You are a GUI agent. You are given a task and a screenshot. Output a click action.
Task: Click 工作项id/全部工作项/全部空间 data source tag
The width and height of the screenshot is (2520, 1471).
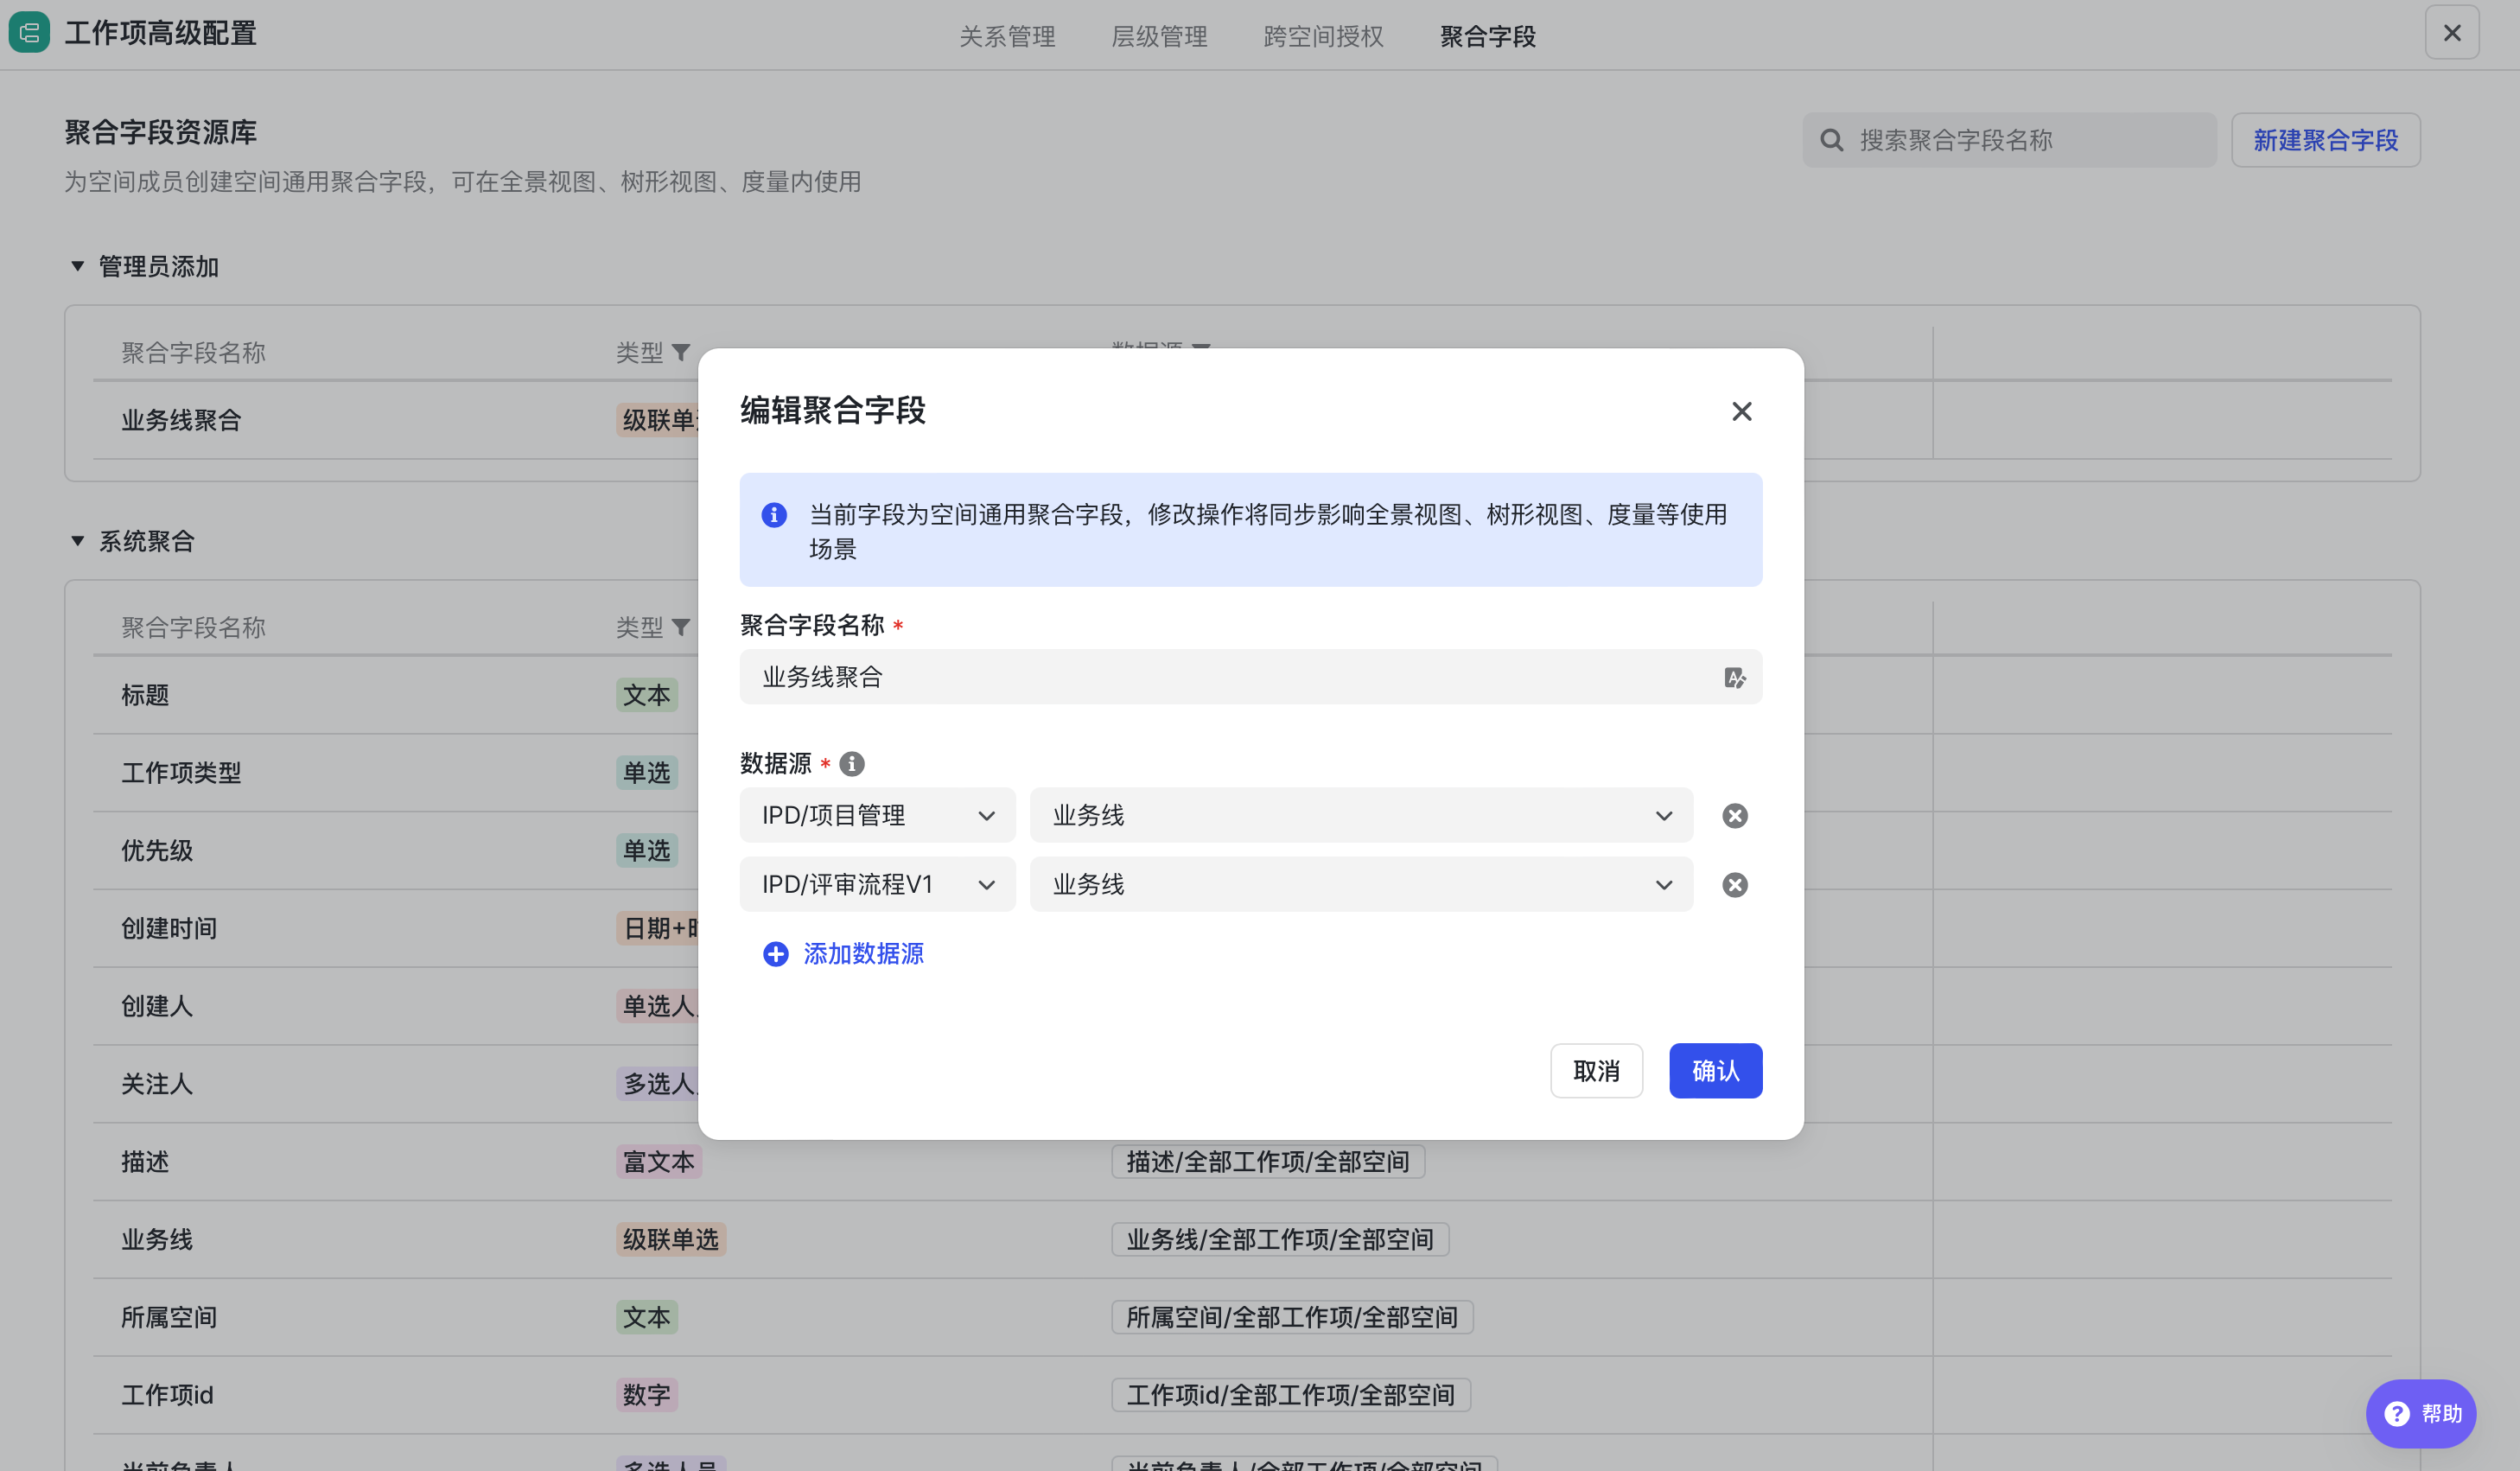point(1290,1395)
